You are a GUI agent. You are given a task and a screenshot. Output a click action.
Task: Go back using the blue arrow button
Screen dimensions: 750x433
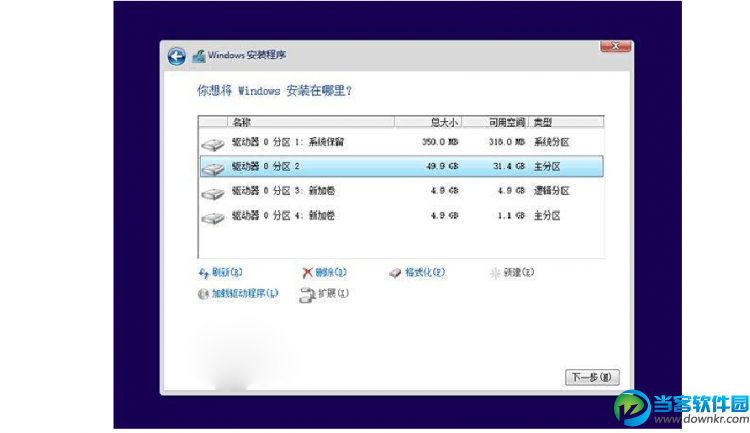point(176,56)
